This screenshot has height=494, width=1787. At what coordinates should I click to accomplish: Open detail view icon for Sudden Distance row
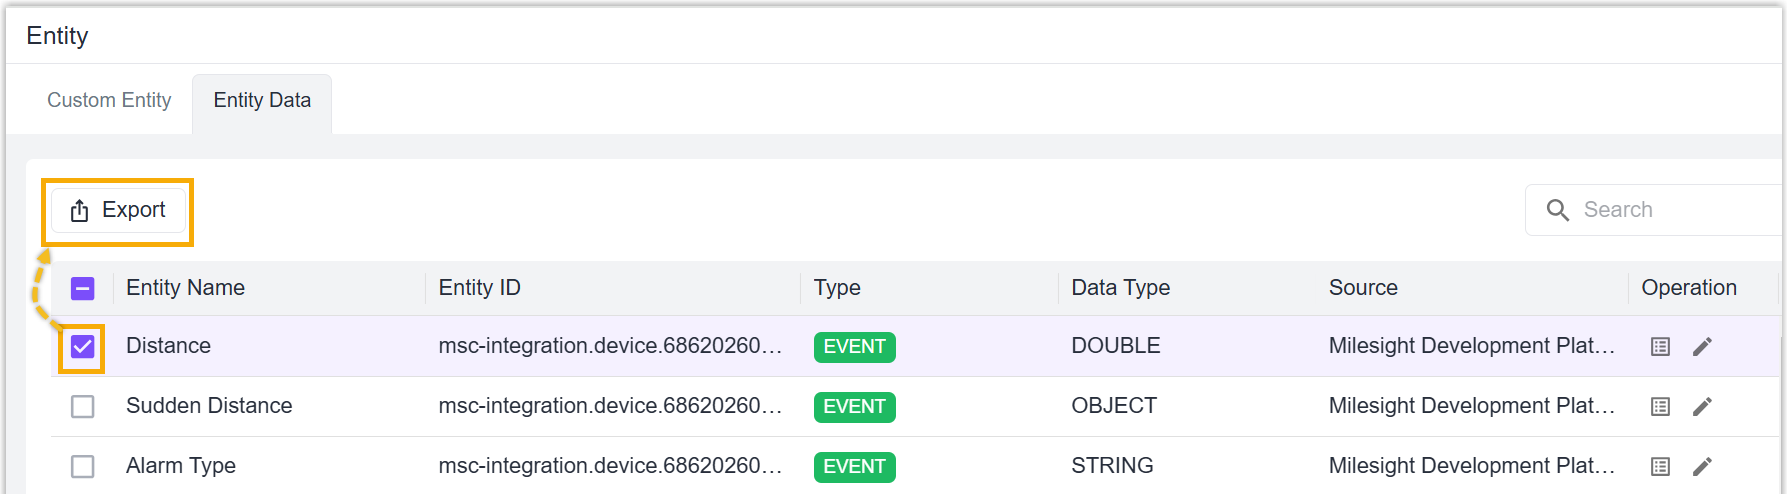(1660, 407)
